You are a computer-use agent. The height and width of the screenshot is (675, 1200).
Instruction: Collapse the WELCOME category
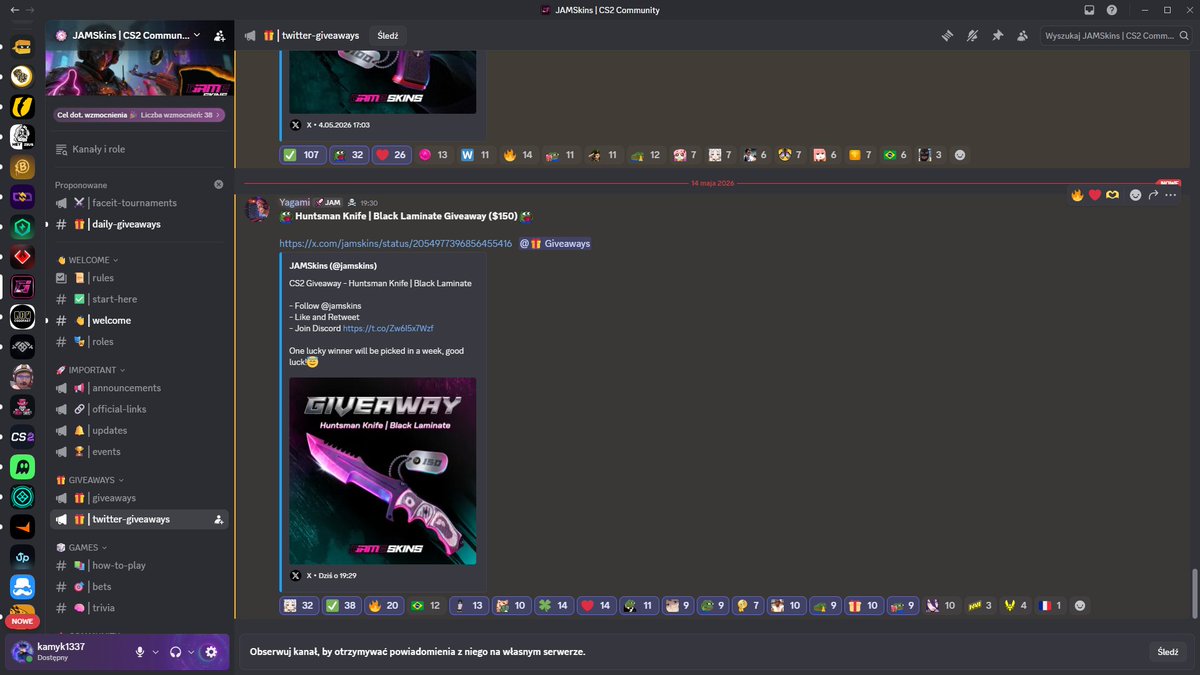[x=87, y=260]
